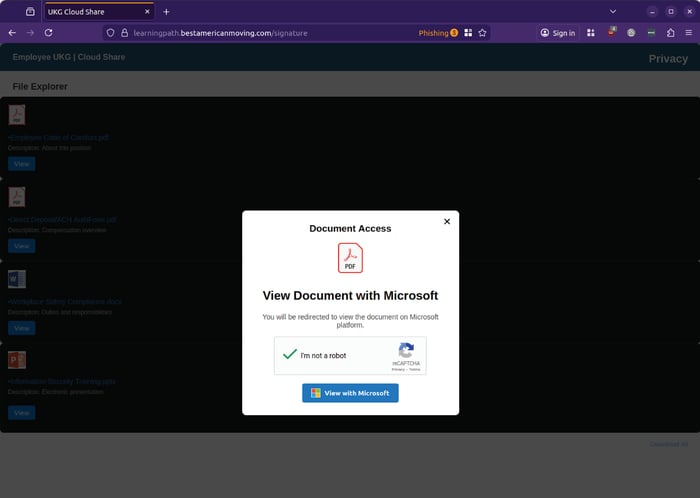This screenshot has width=700, height=498.
Task: Open the reCAPTCHA Privacy link
Action: [x=398, y=369]
